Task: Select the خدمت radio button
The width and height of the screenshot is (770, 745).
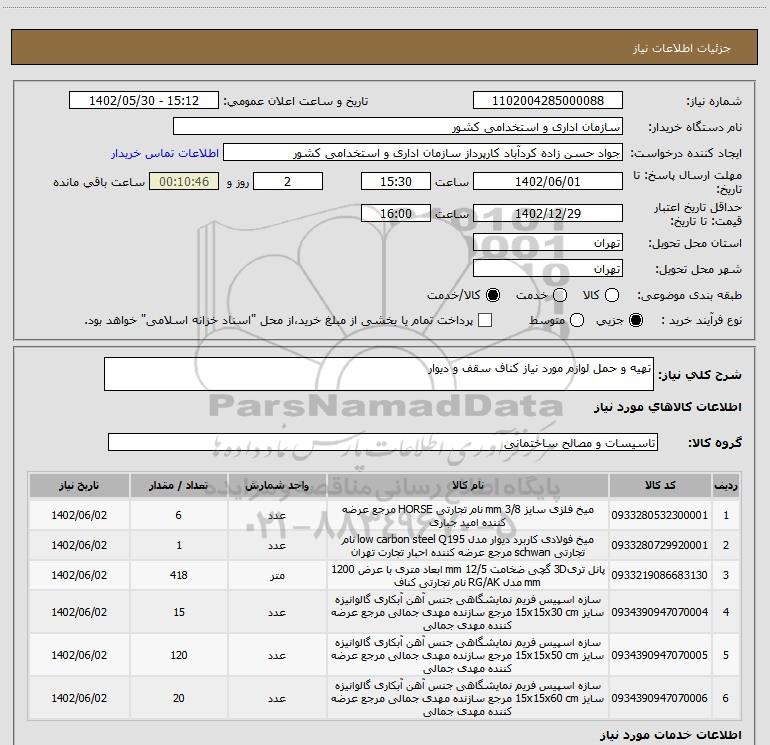Action: (560, 295)
